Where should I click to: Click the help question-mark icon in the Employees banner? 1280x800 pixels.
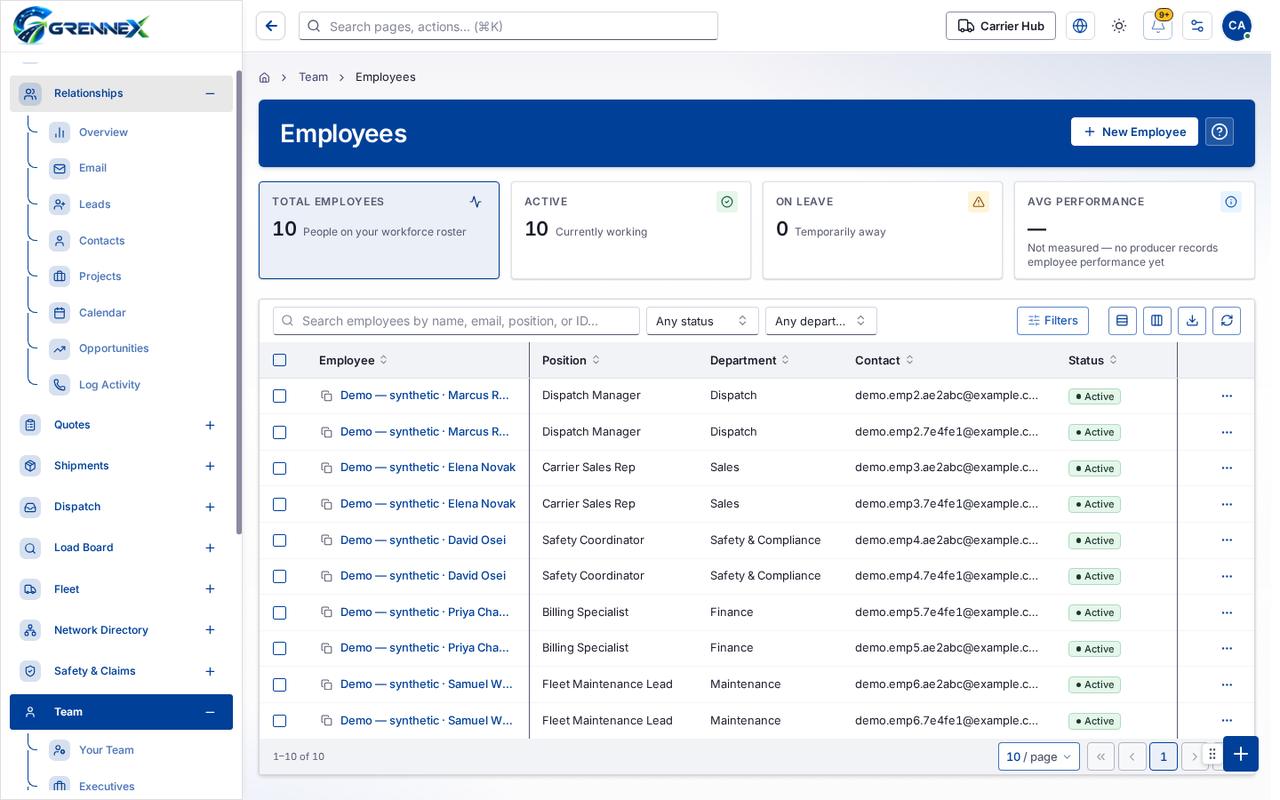tap(1219, 132)
